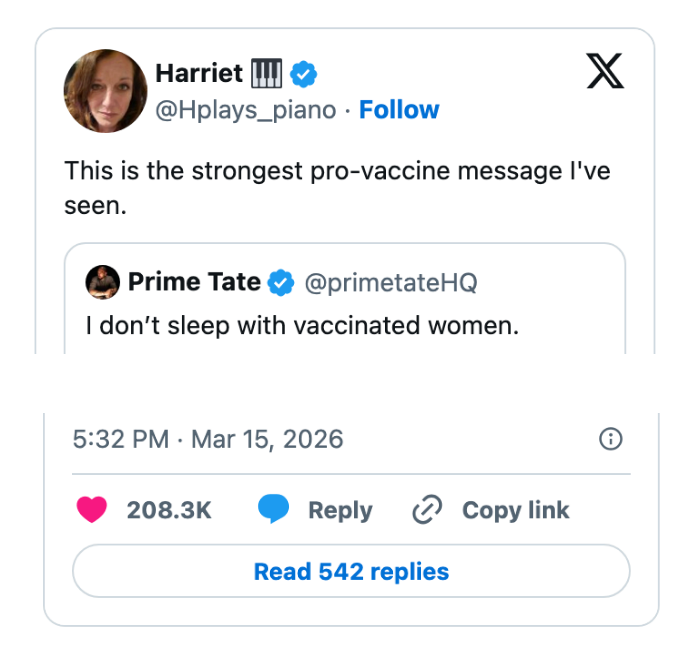The height and width of the screenshot is (654, 694).
Task: Click the Prime Tate display name
Action: pyautogui.click(x=194, y=283)
